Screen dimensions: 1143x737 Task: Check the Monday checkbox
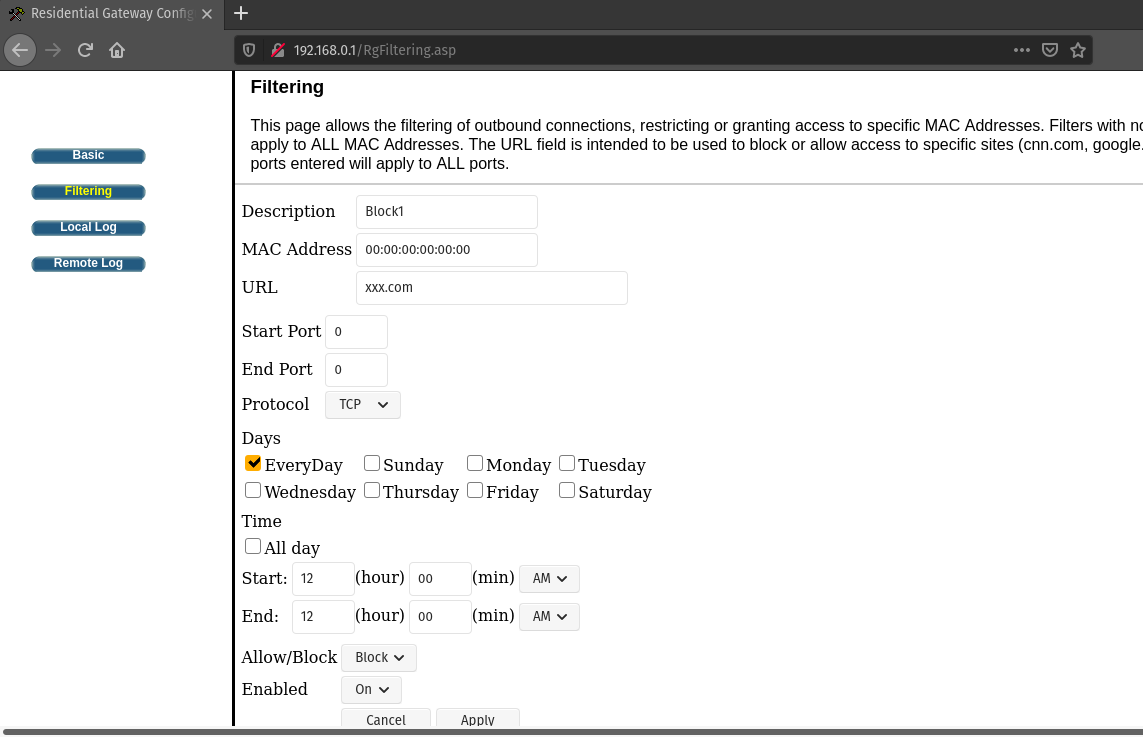coord(475,464)
